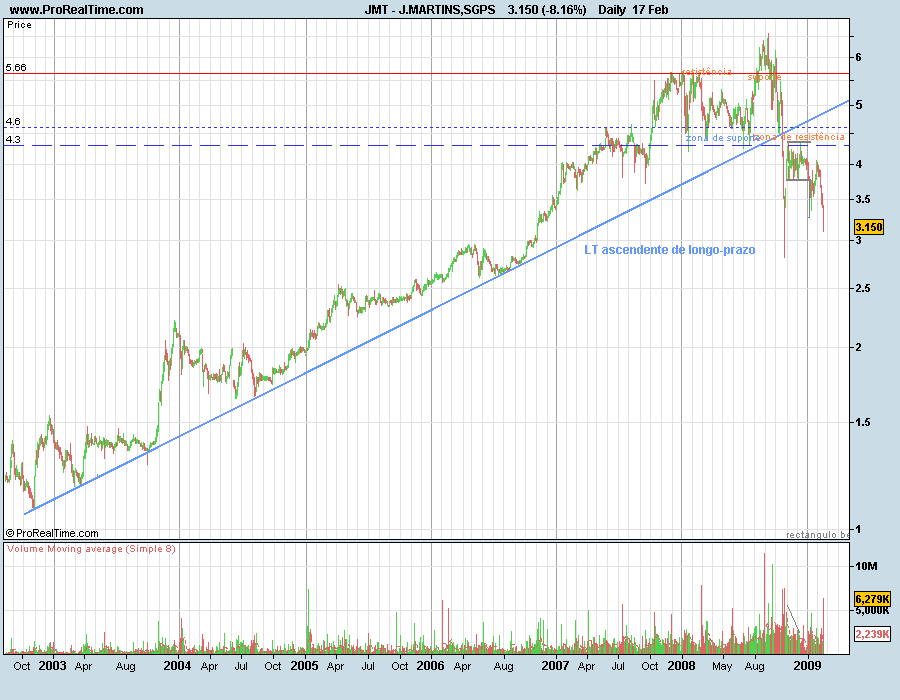
Task: Click the "May" month label on the time axis
Action: (722, 666)
